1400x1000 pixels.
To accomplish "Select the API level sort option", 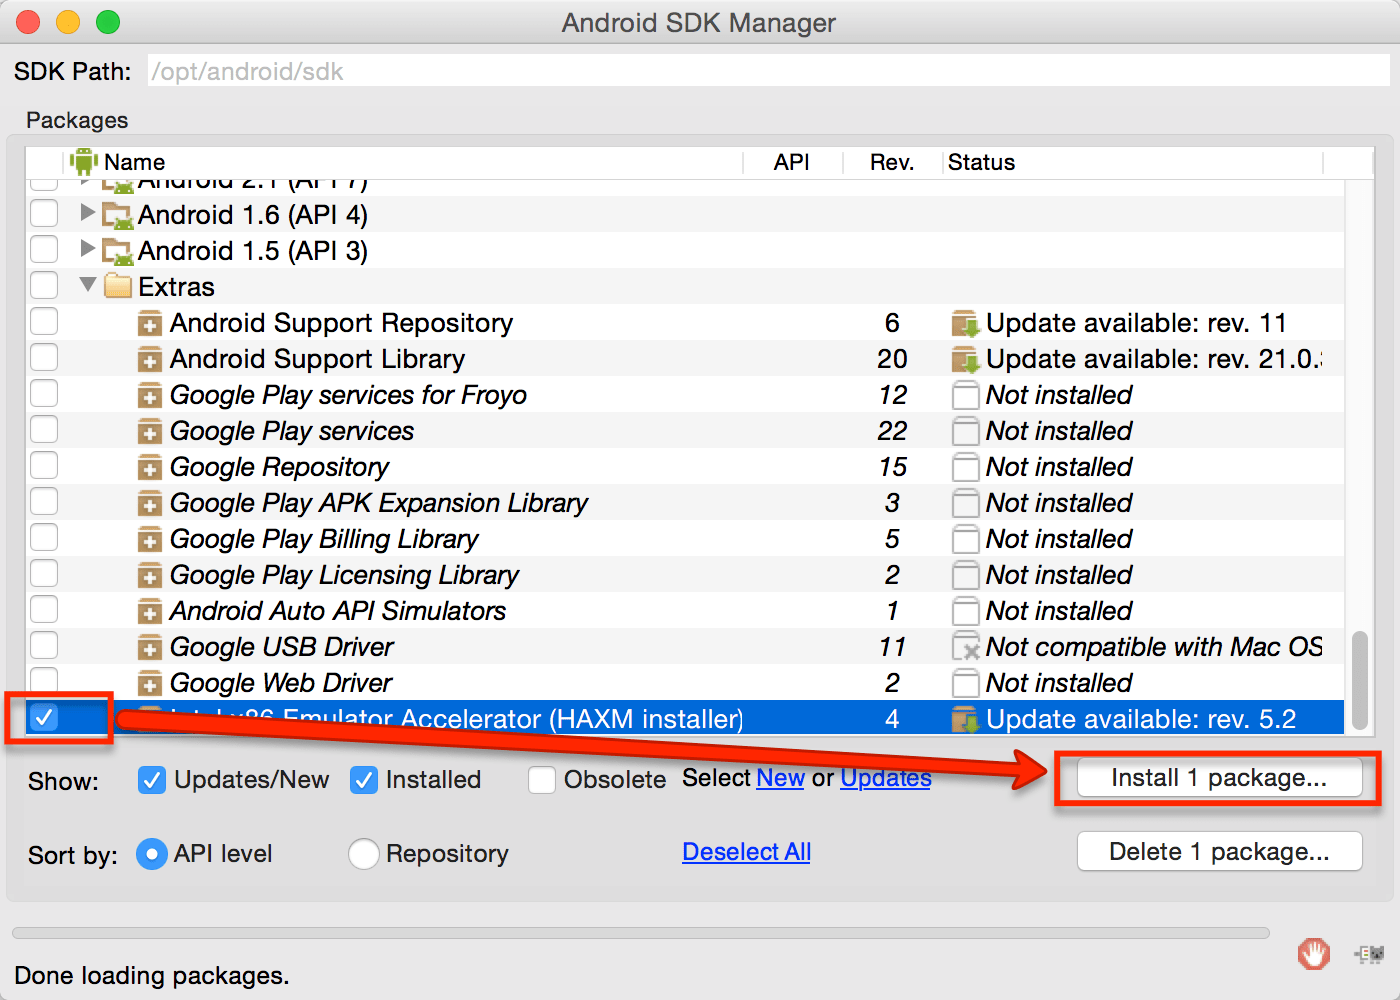I will click(x=152, y=854).
